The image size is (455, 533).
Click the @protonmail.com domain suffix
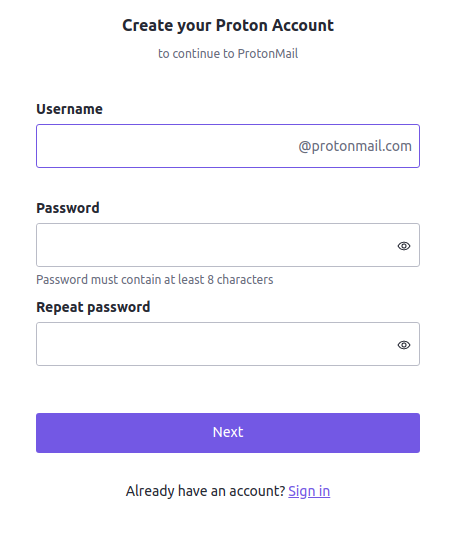coord(355,146)
